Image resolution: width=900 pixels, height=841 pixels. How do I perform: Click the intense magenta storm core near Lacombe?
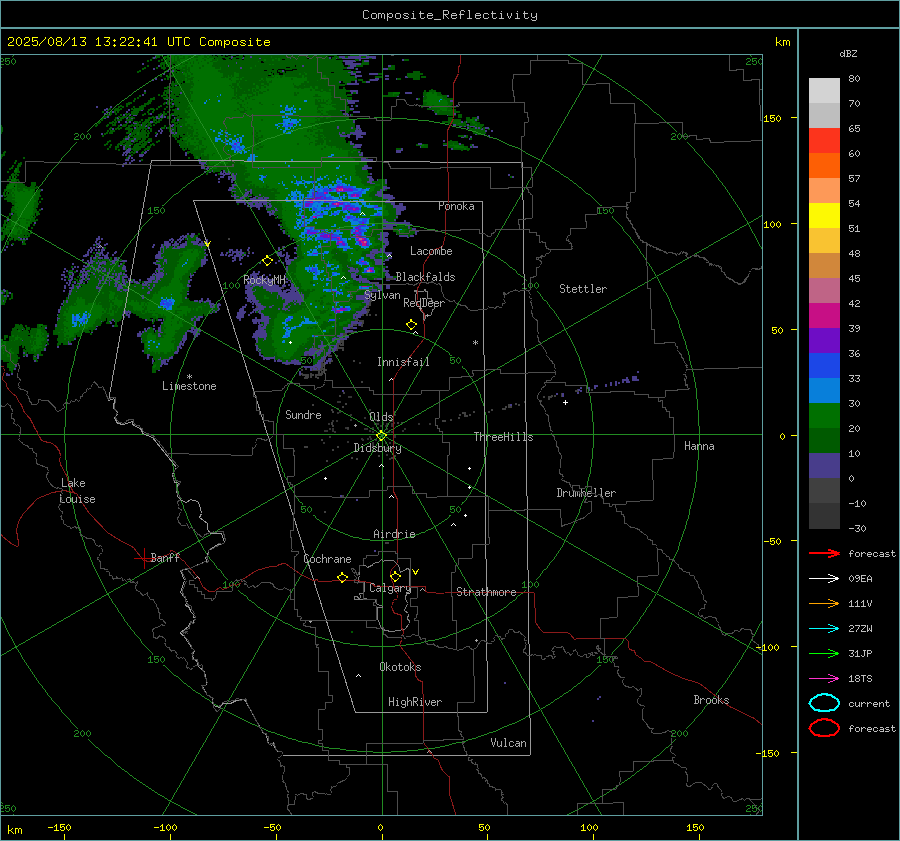[x=362, y=240]
